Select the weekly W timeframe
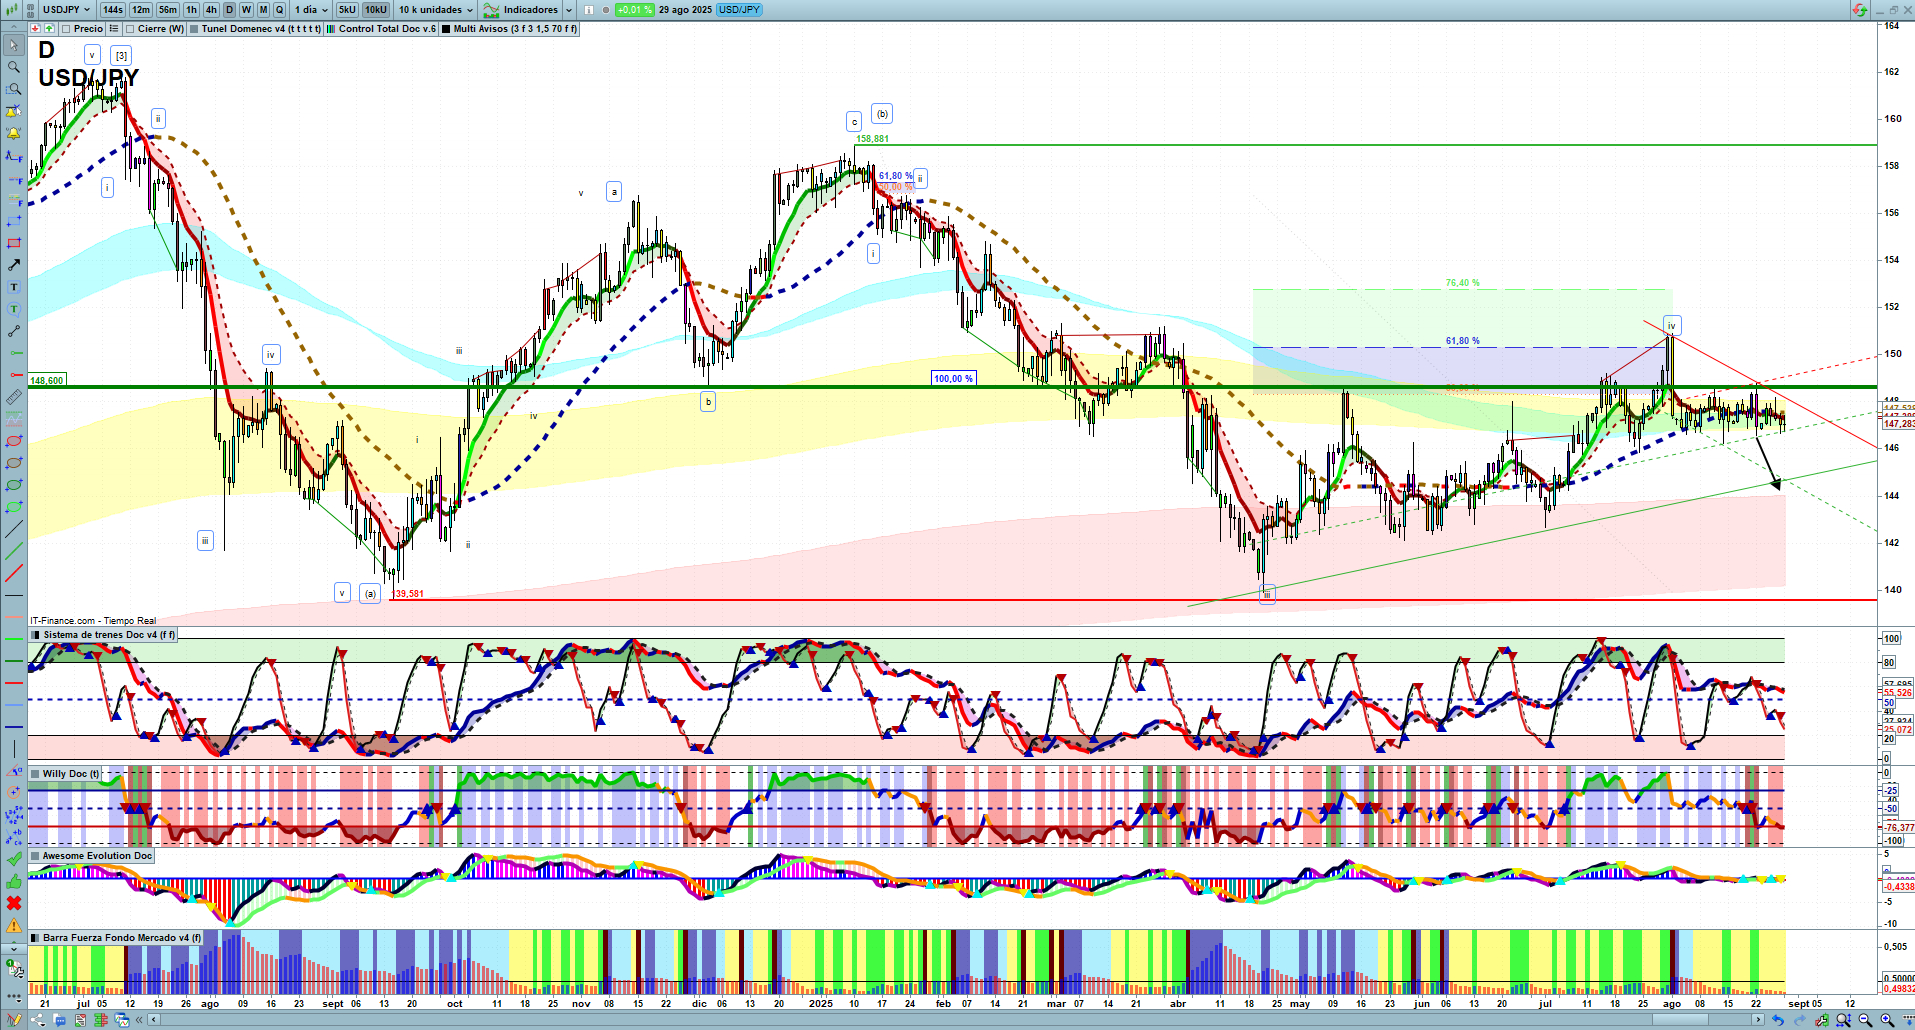 point(247,10)
